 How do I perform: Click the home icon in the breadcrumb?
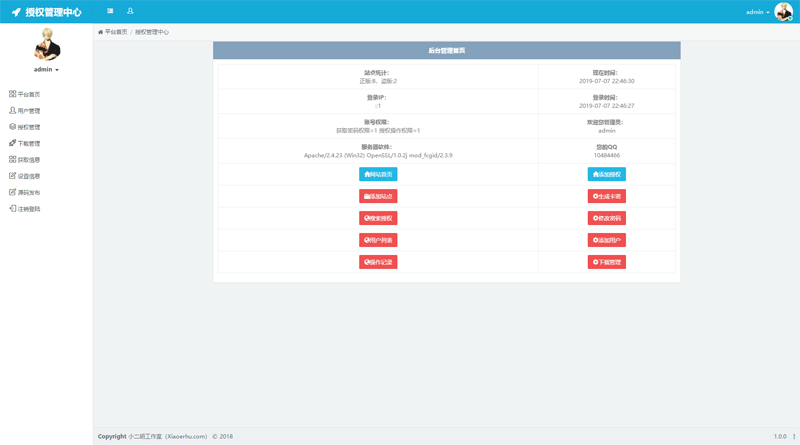pos(100,32)
